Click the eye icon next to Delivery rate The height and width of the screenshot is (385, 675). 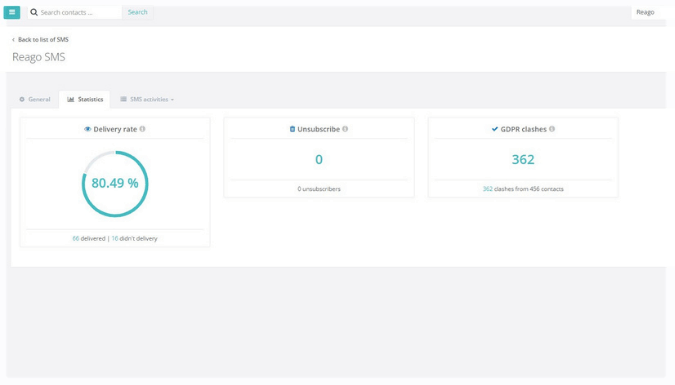click(87, 129)
